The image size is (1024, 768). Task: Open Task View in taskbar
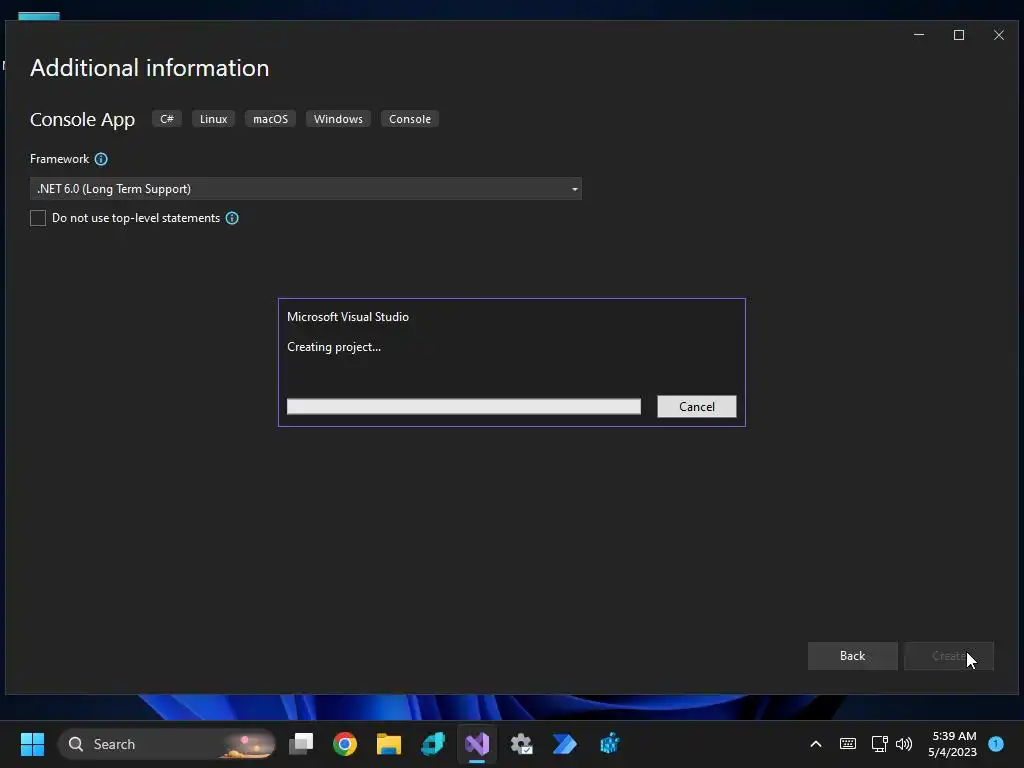[x=301, y=744]
